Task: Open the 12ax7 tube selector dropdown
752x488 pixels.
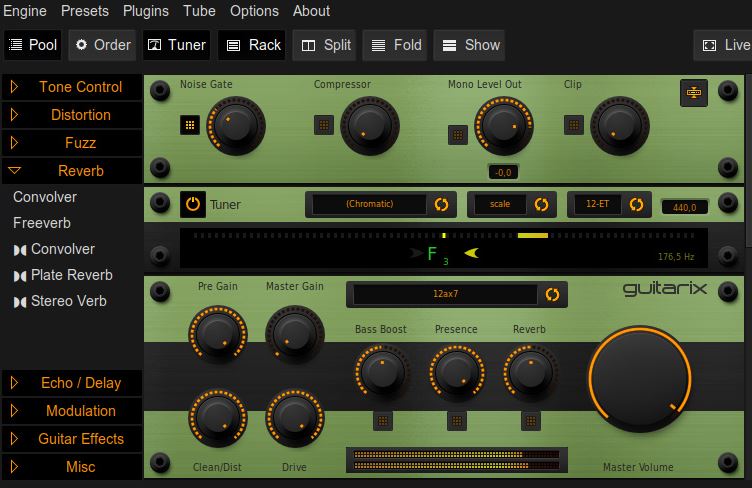Action: [x=446, y=294]
